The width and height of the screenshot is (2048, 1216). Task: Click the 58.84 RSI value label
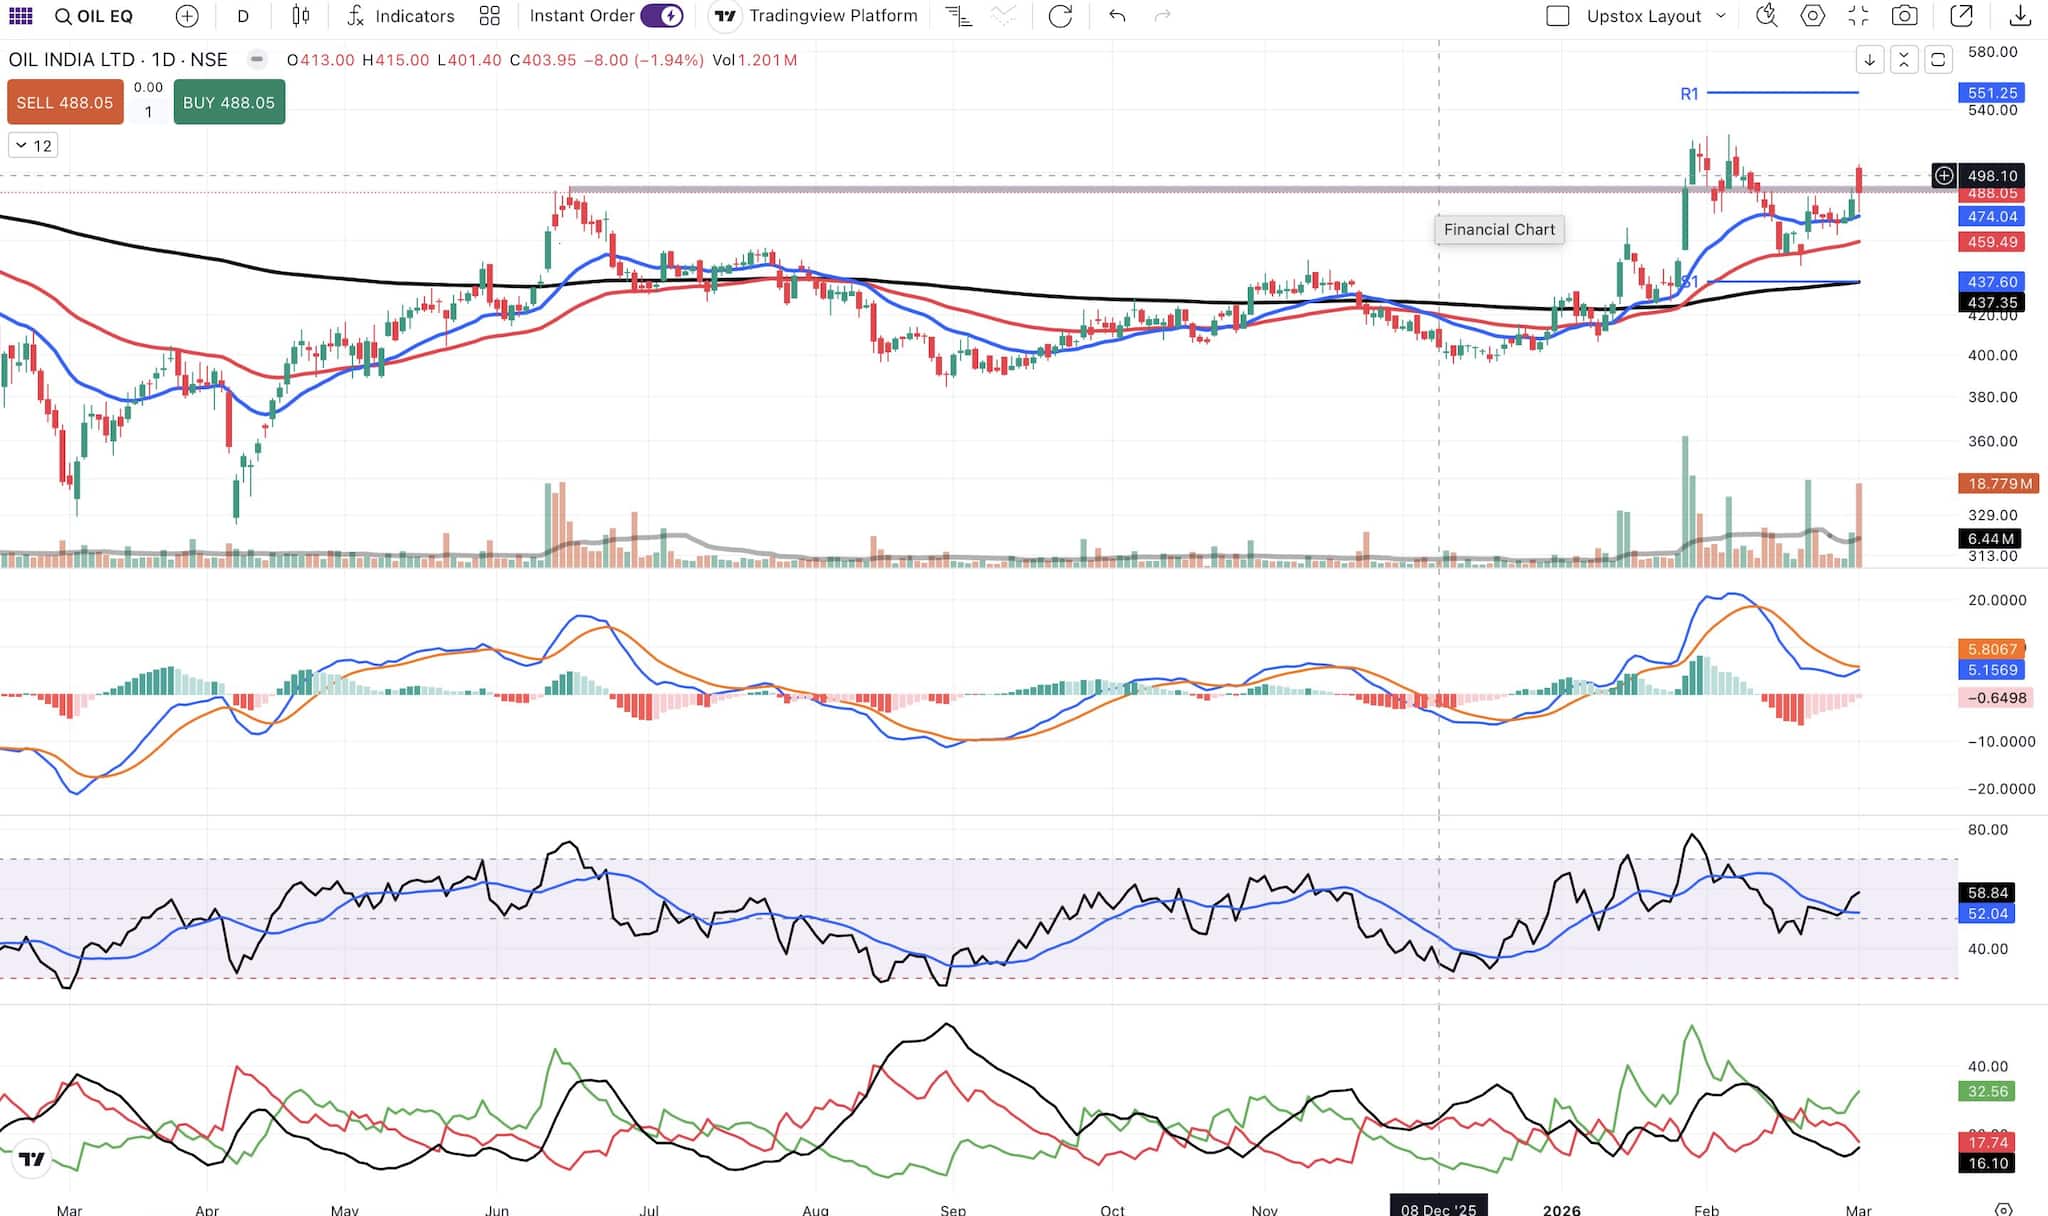[x=1987, y=893]
